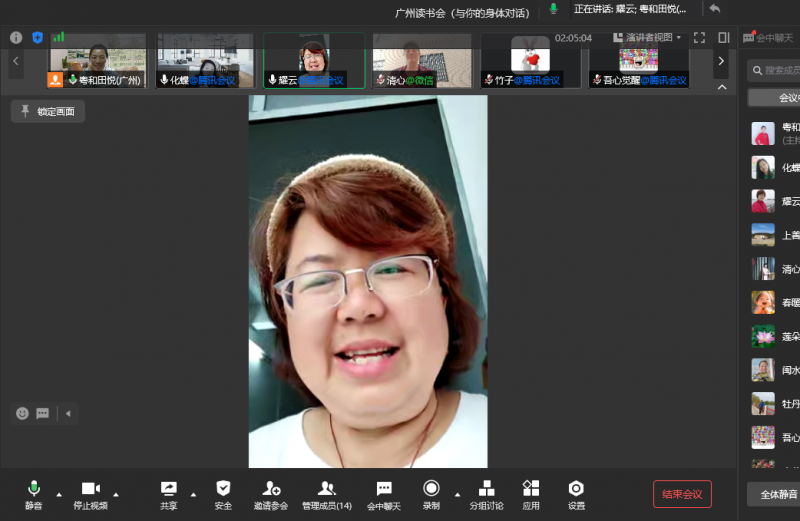Expand the audio options arrow beside 静音

[59, 494]
